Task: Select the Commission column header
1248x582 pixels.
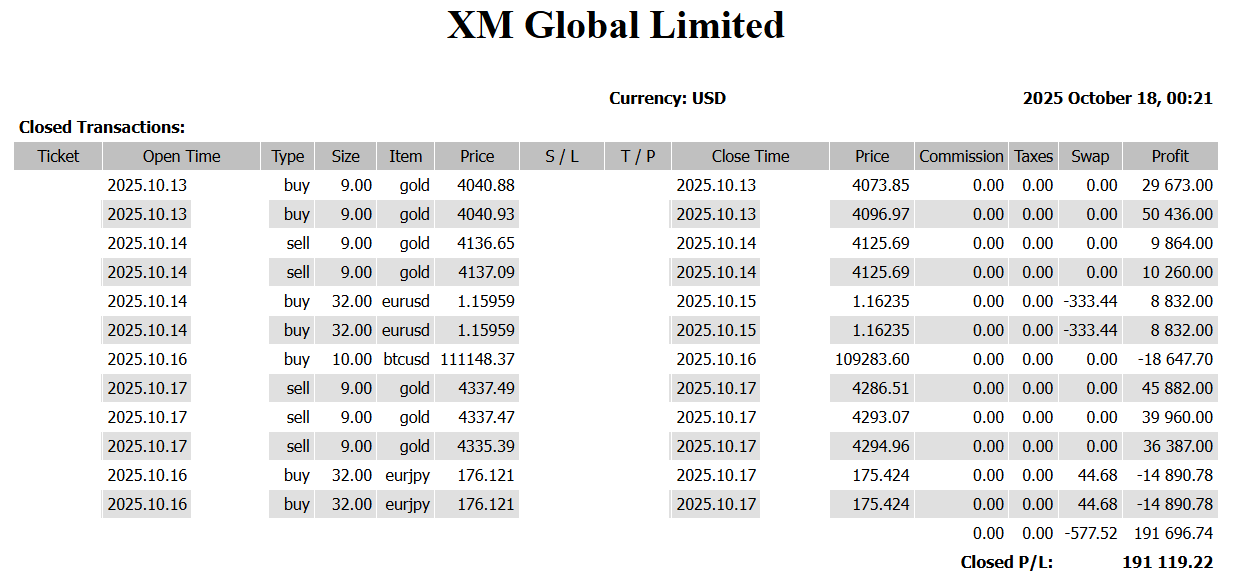Action: pos(961,156)
